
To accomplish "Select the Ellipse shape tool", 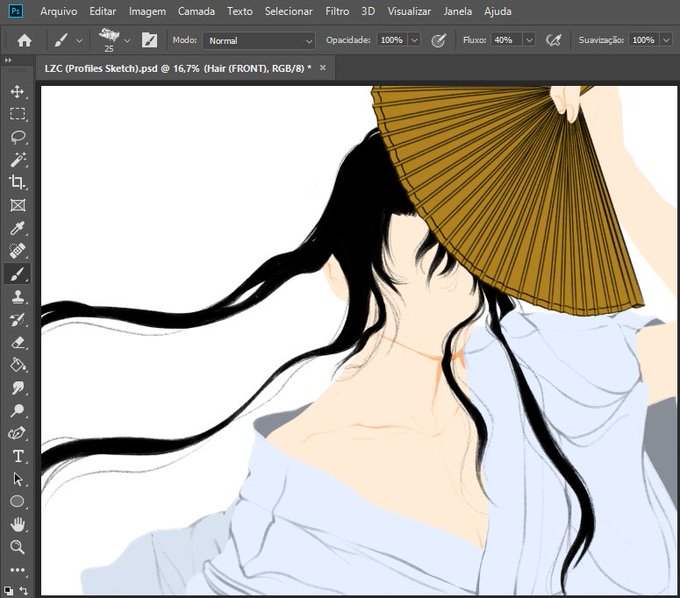I will 17,502.
